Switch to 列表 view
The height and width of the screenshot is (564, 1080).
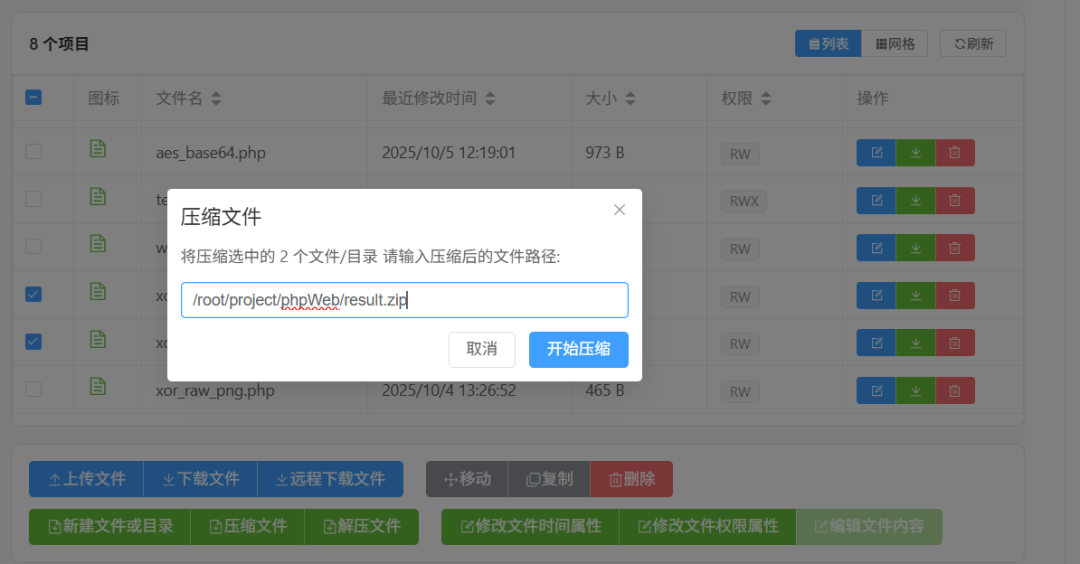[x=828, y=44]
